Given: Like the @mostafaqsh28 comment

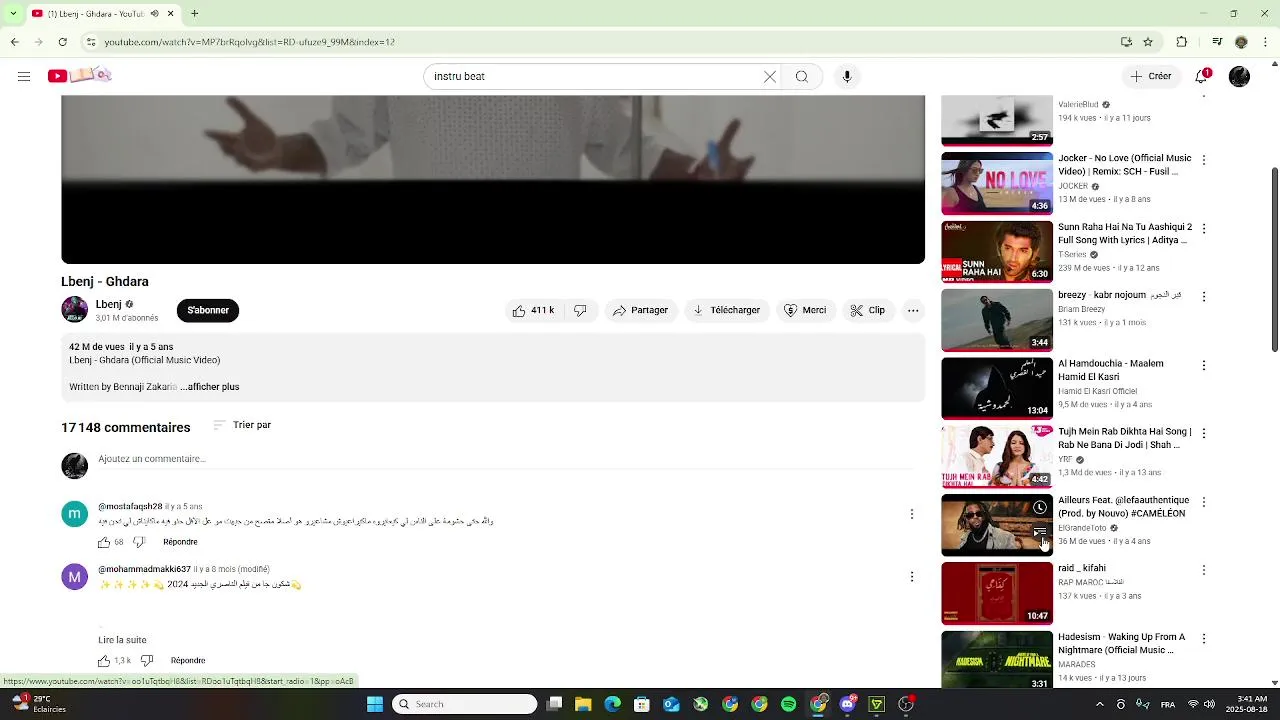Looking at the screenshot, I should pyautogui.click(x=104, y=542).
